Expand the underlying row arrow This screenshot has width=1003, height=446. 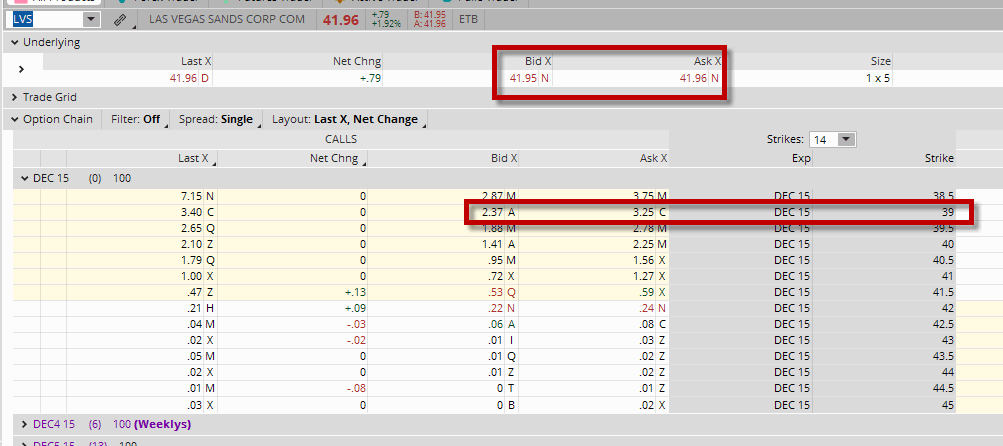click(x=20, y=69)
